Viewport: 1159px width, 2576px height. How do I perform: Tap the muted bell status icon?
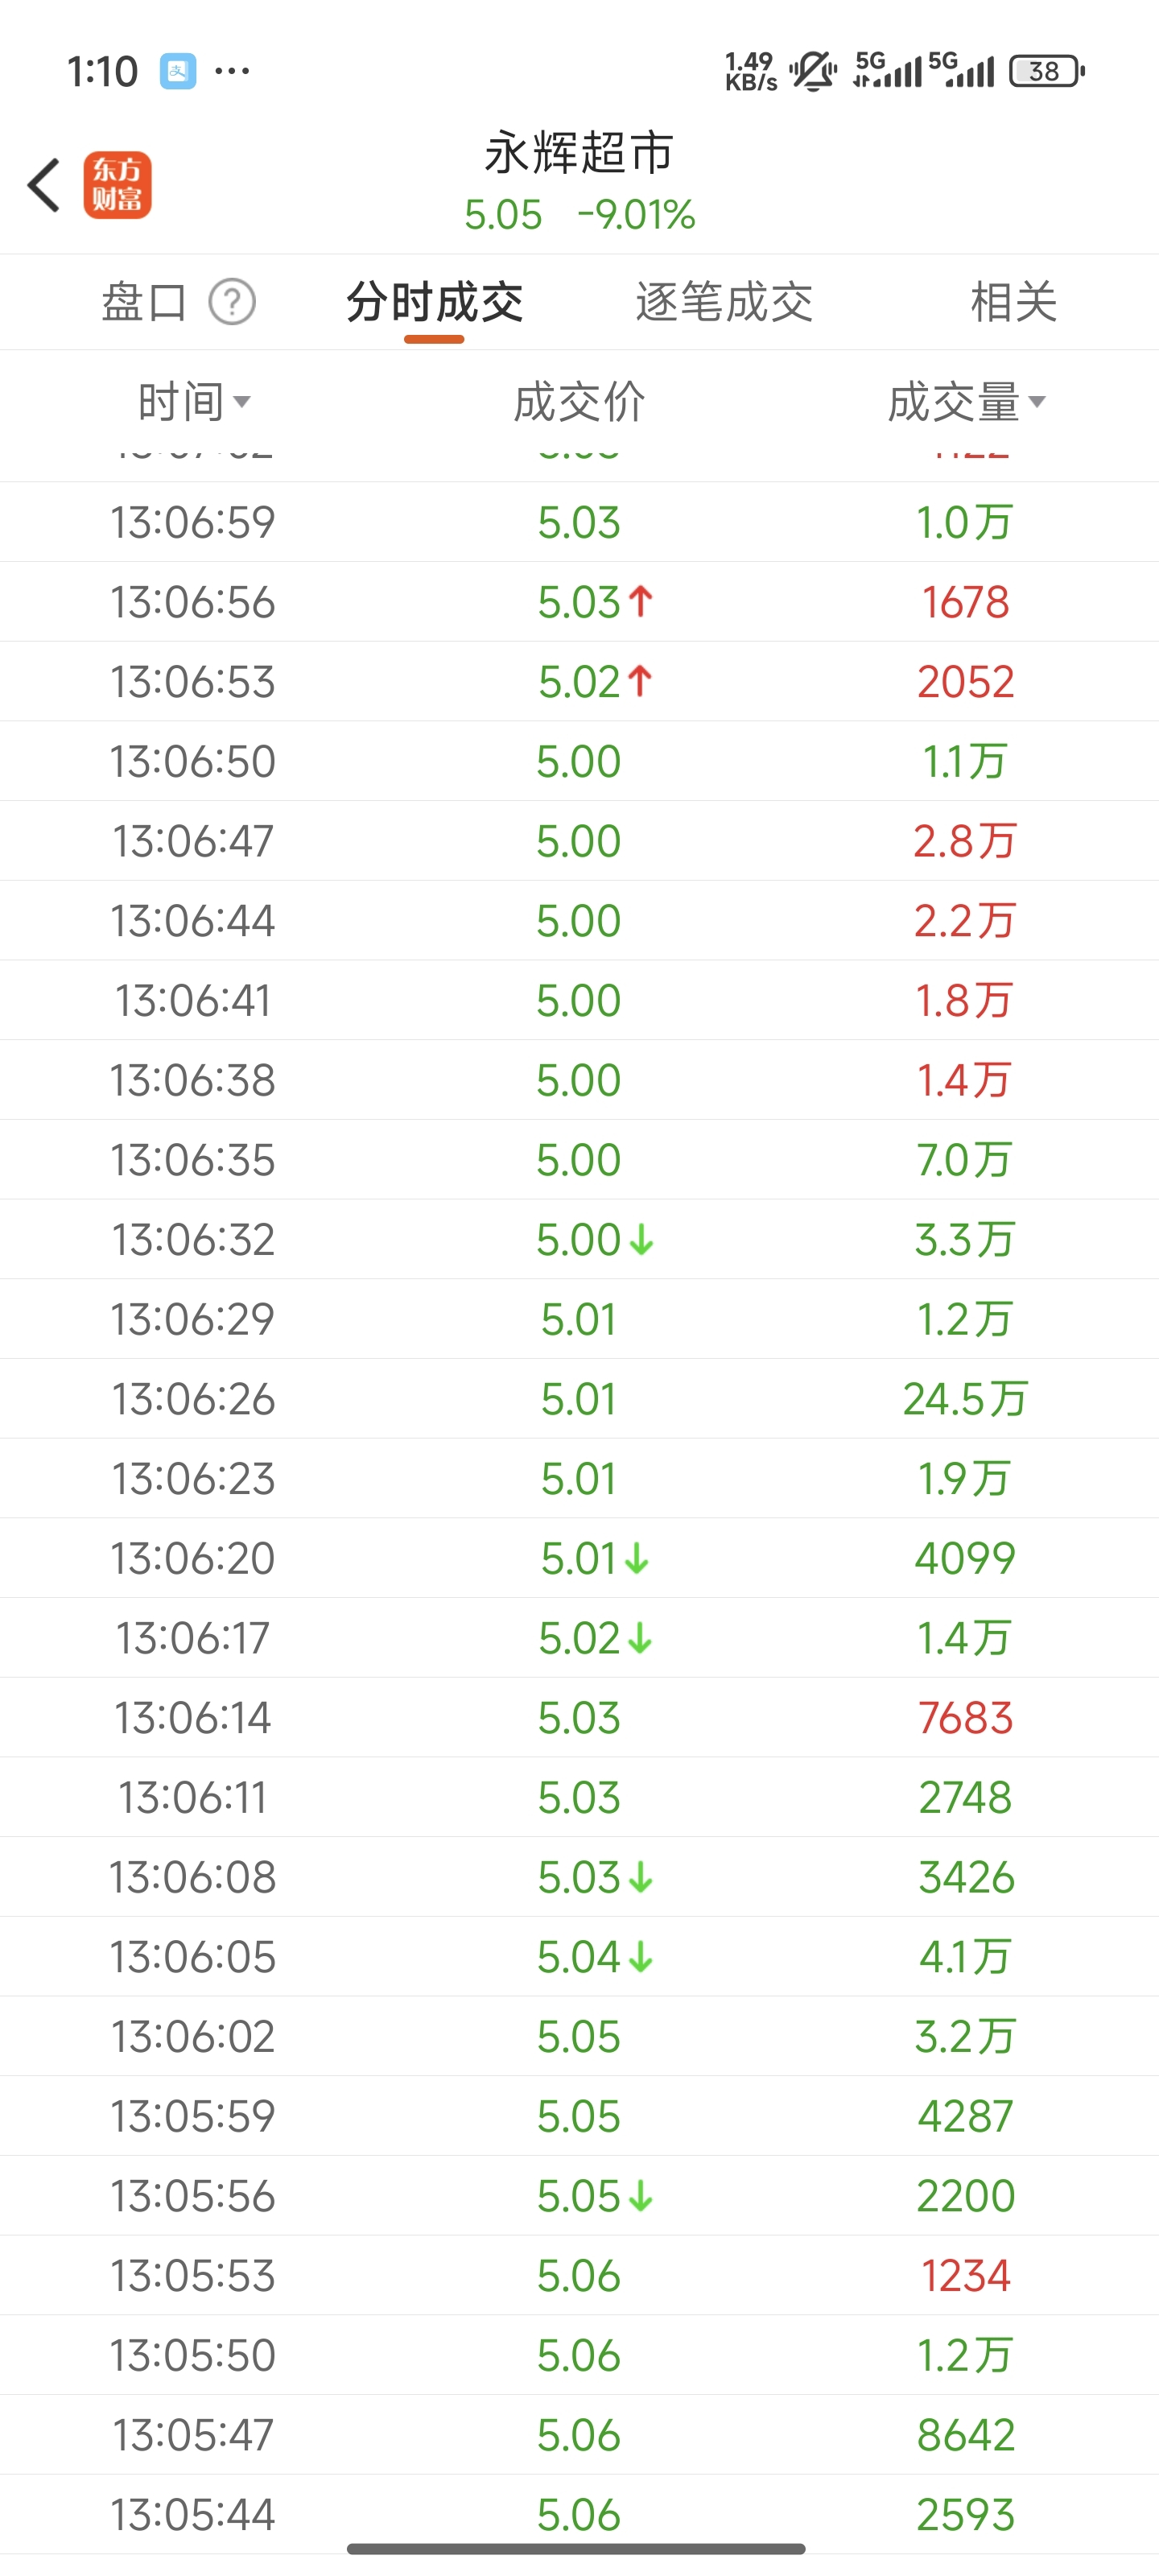(814, 71)
